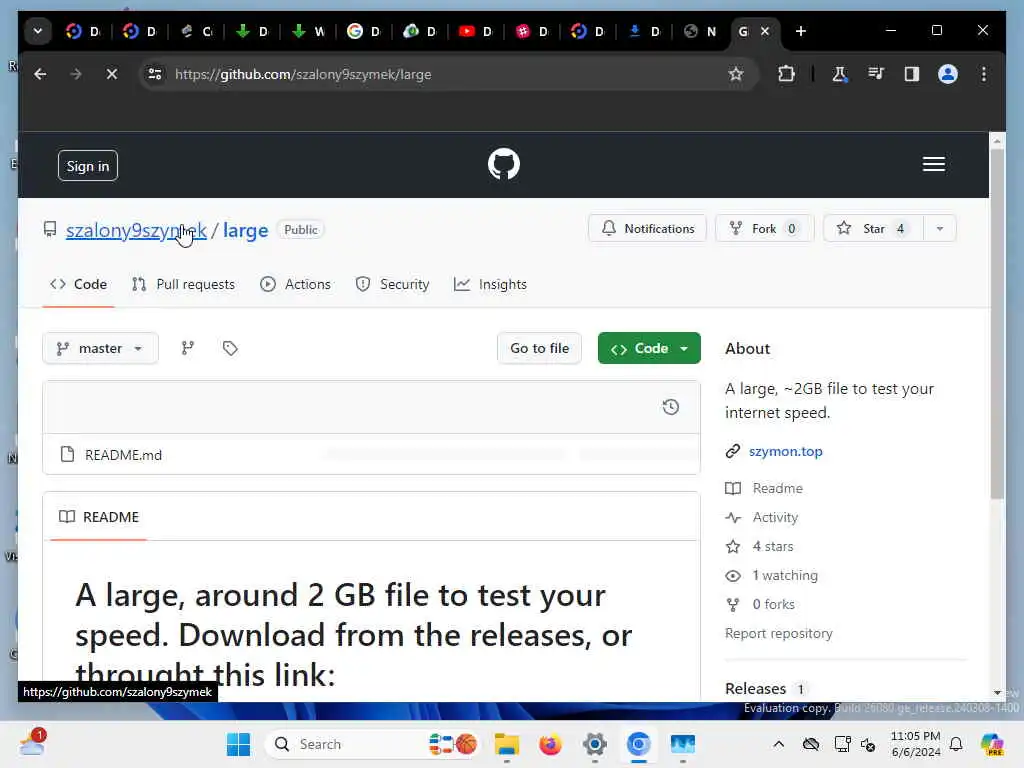Go back using browser back arrow
Image resolution: width=1024 pixels, height=768 pixels.
pos(40,74)
